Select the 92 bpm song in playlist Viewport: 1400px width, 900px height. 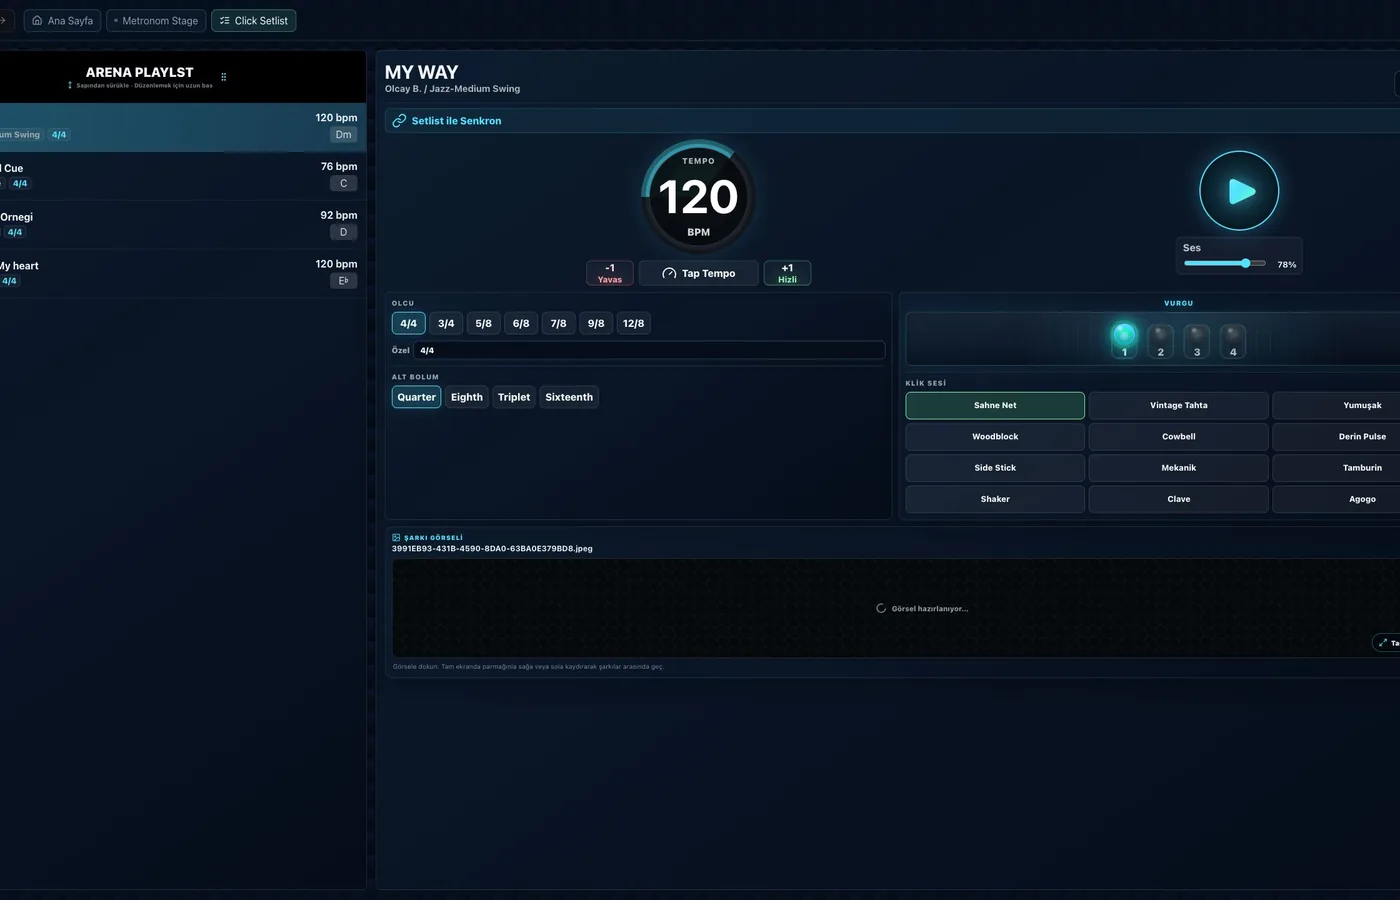tap(182, 225)
